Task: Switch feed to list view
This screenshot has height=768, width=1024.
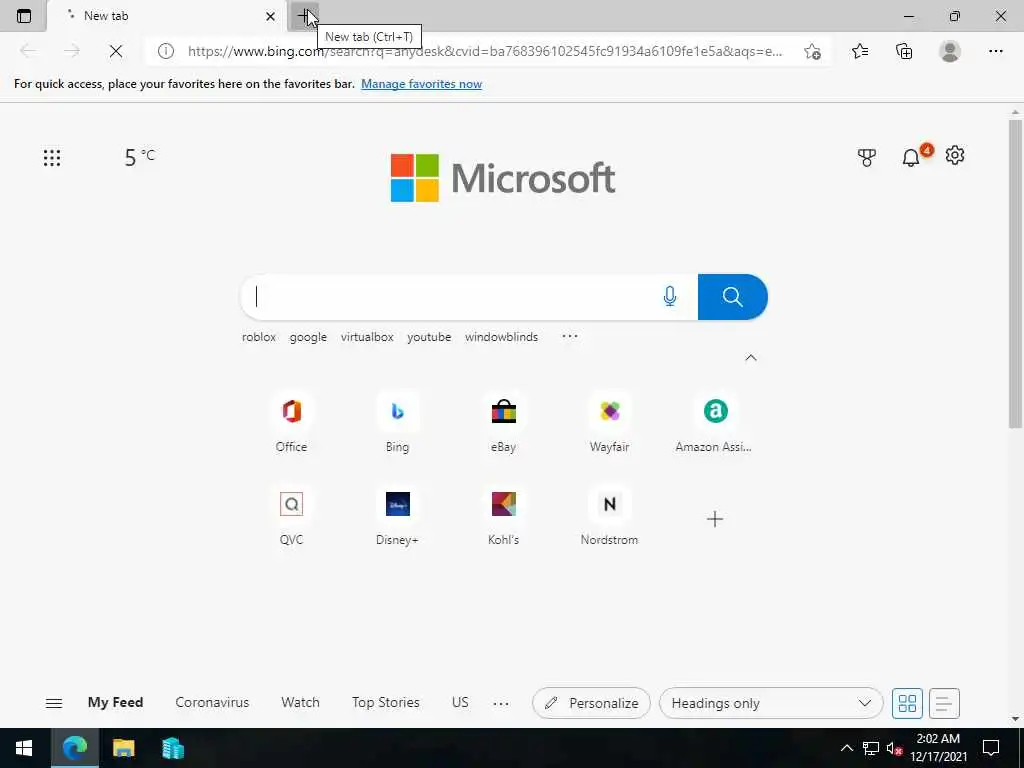Action: click(x=944, y=703)
